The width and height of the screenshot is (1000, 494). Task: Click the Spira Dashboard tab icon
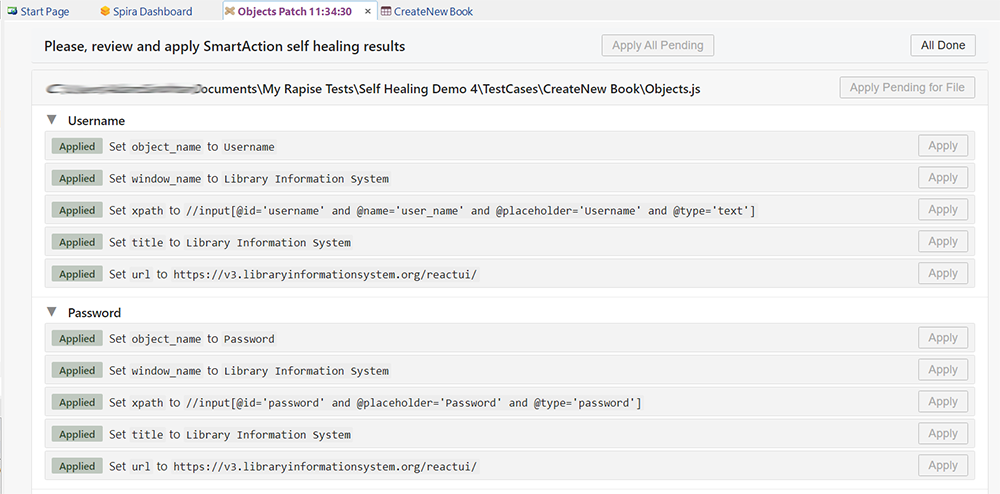[105, 11]
